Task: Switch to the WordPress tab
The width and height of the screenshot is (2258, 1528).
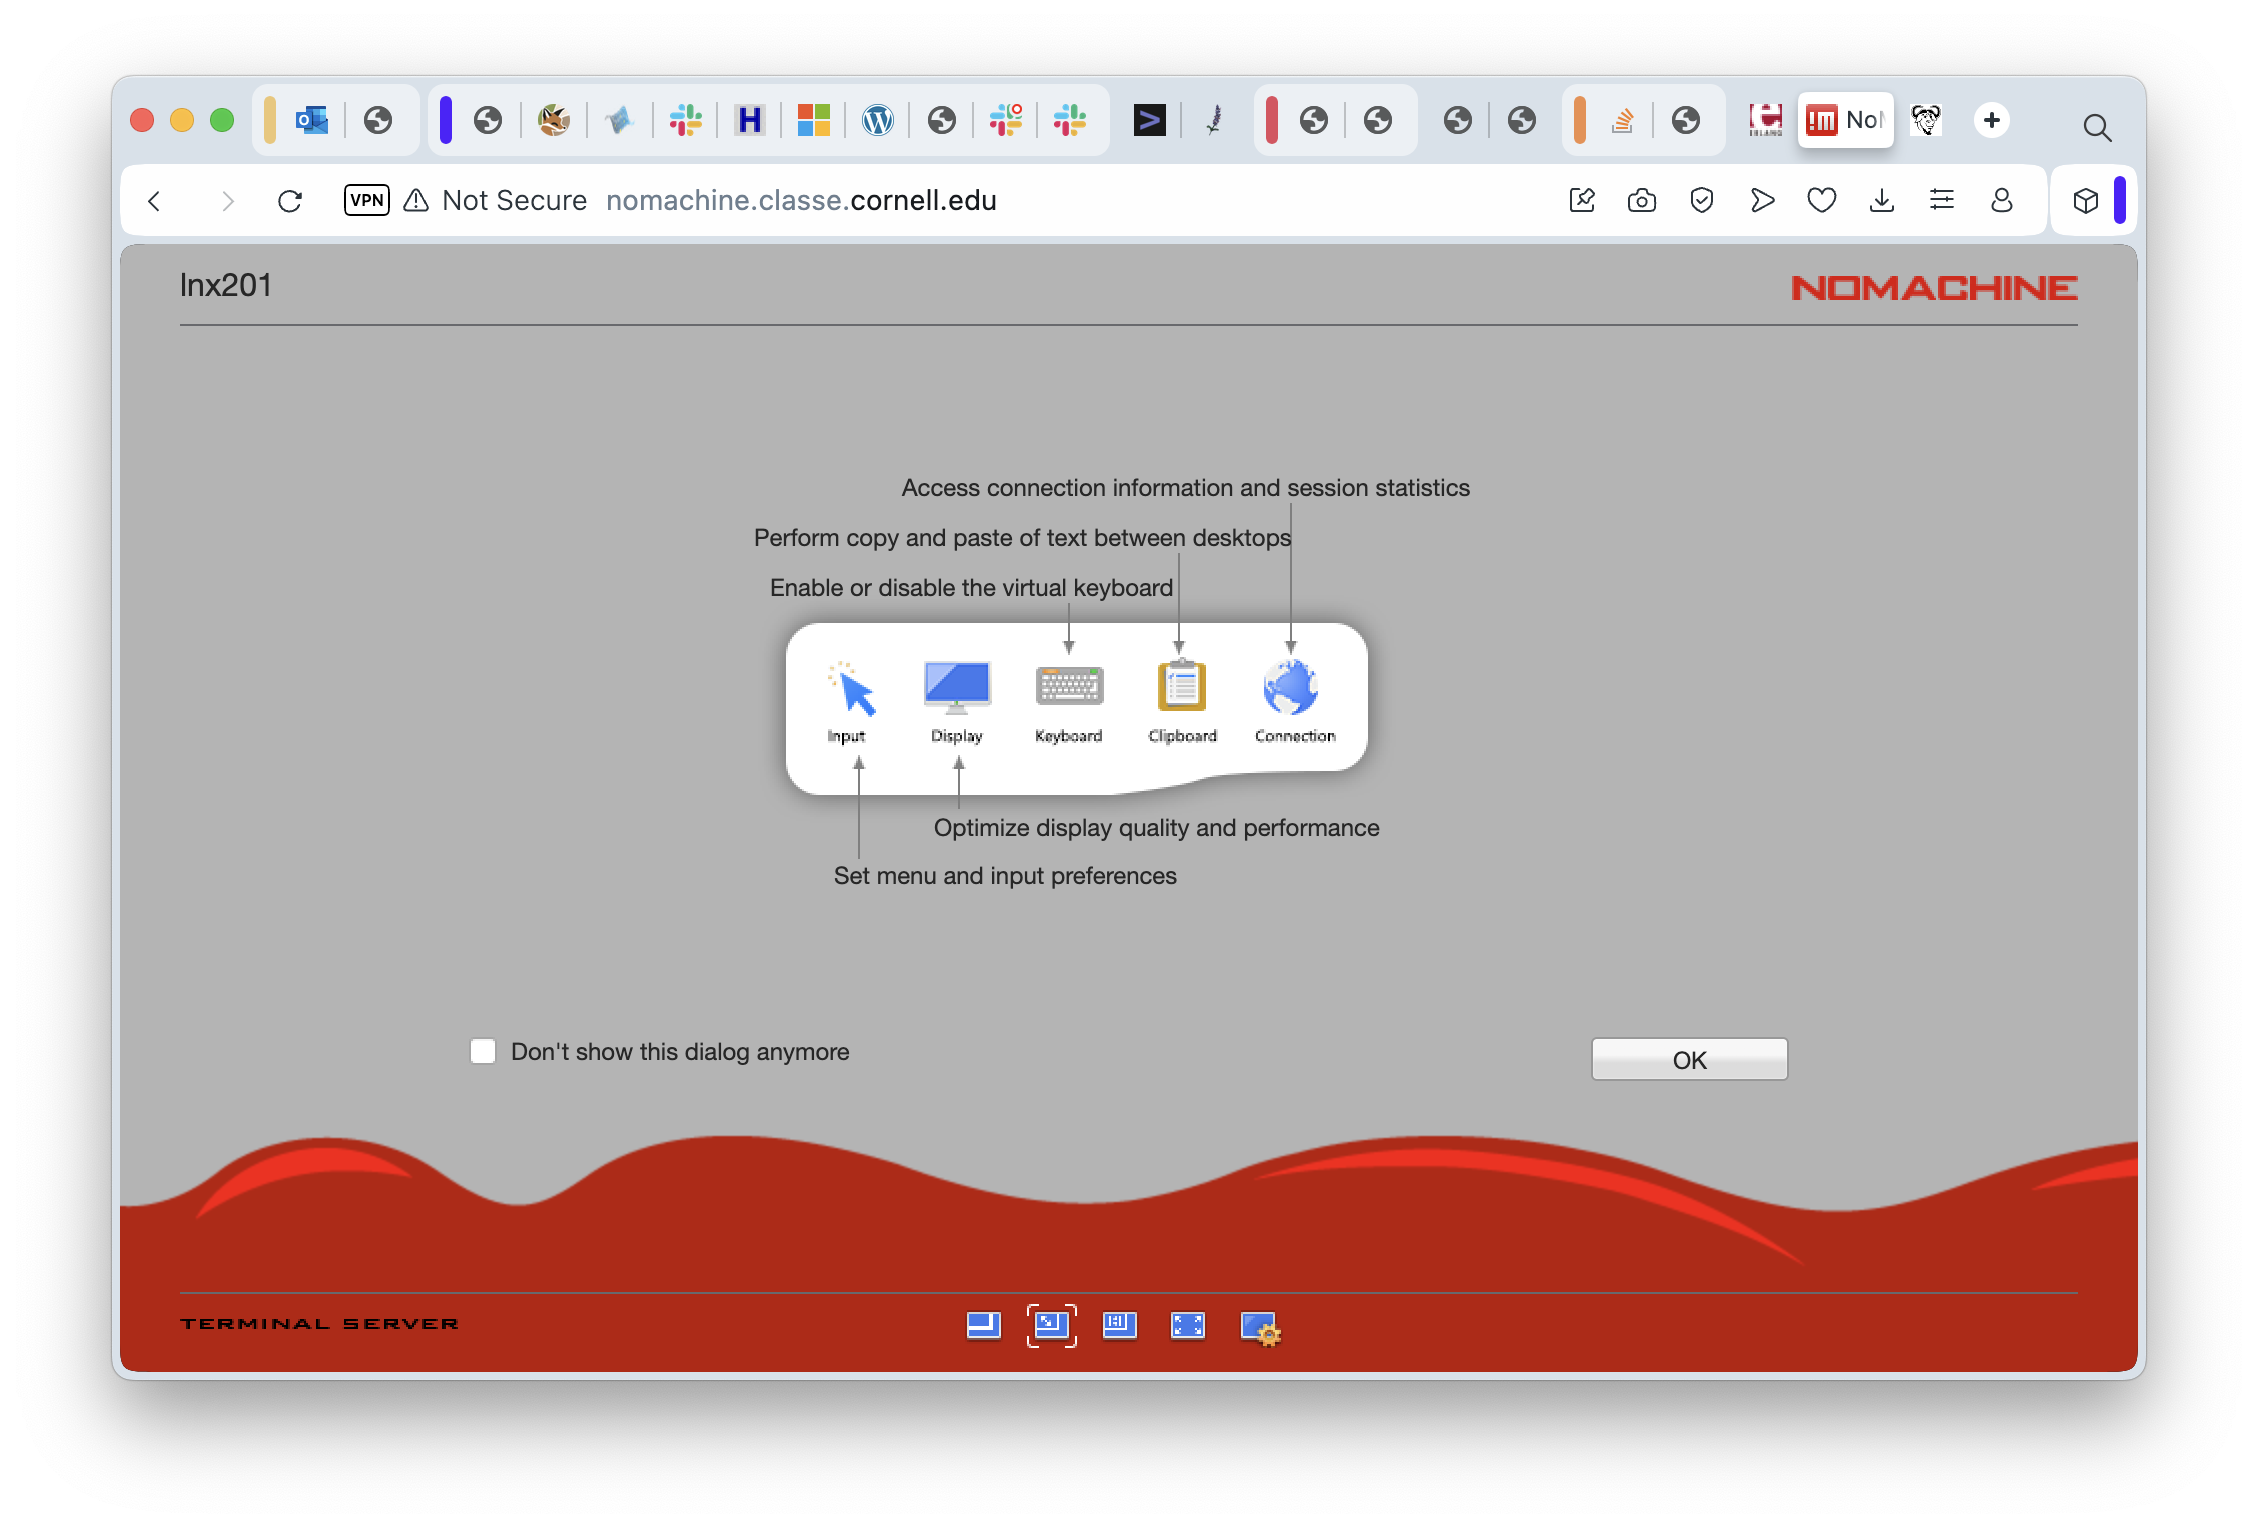Action: click(x=877, y=121)
